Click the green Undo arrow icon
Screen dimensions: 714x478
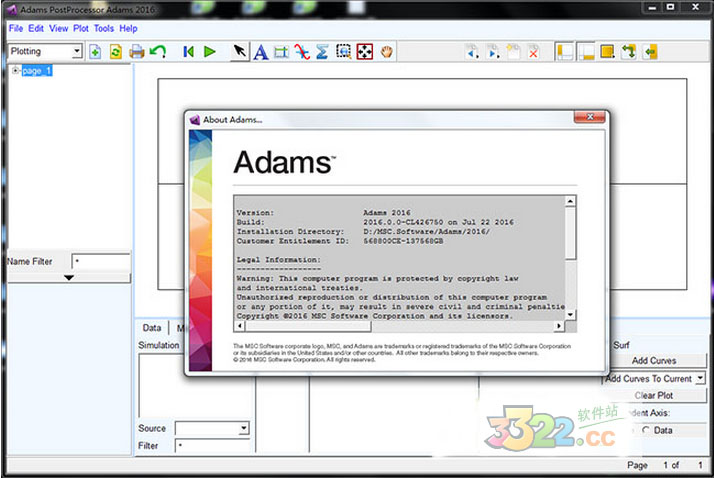tap(158, 51)
